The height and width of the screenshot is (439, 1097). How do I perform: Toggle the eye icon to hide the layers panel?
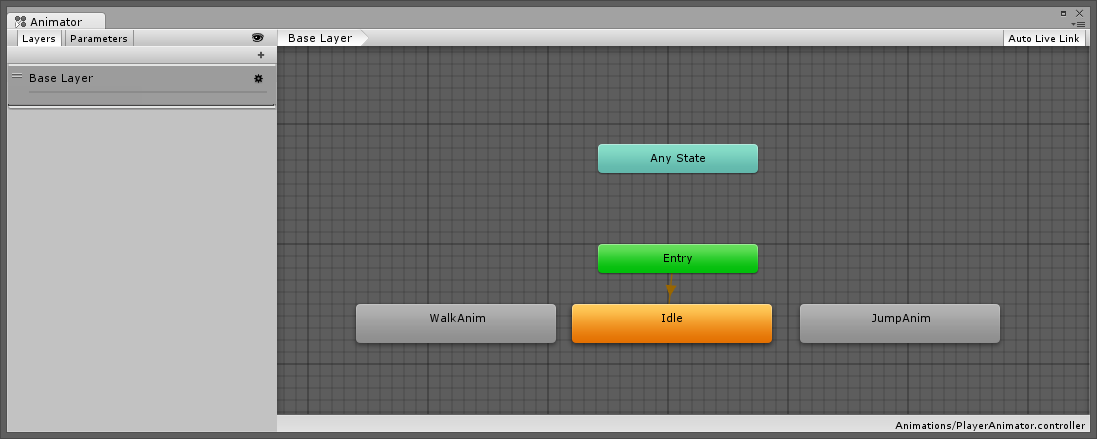[x=257, y=38]
